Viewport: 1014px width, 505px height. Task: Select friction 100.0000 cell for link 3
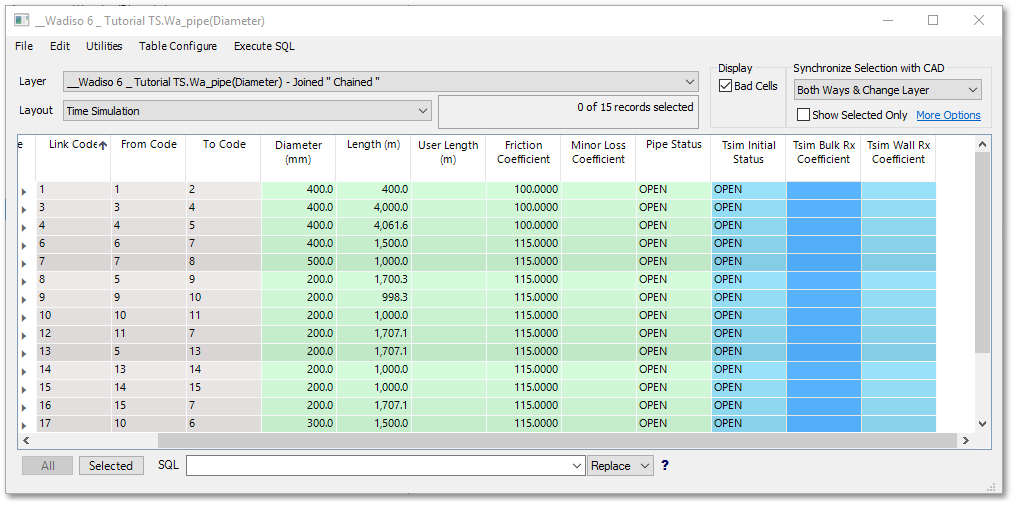[523, 208]
